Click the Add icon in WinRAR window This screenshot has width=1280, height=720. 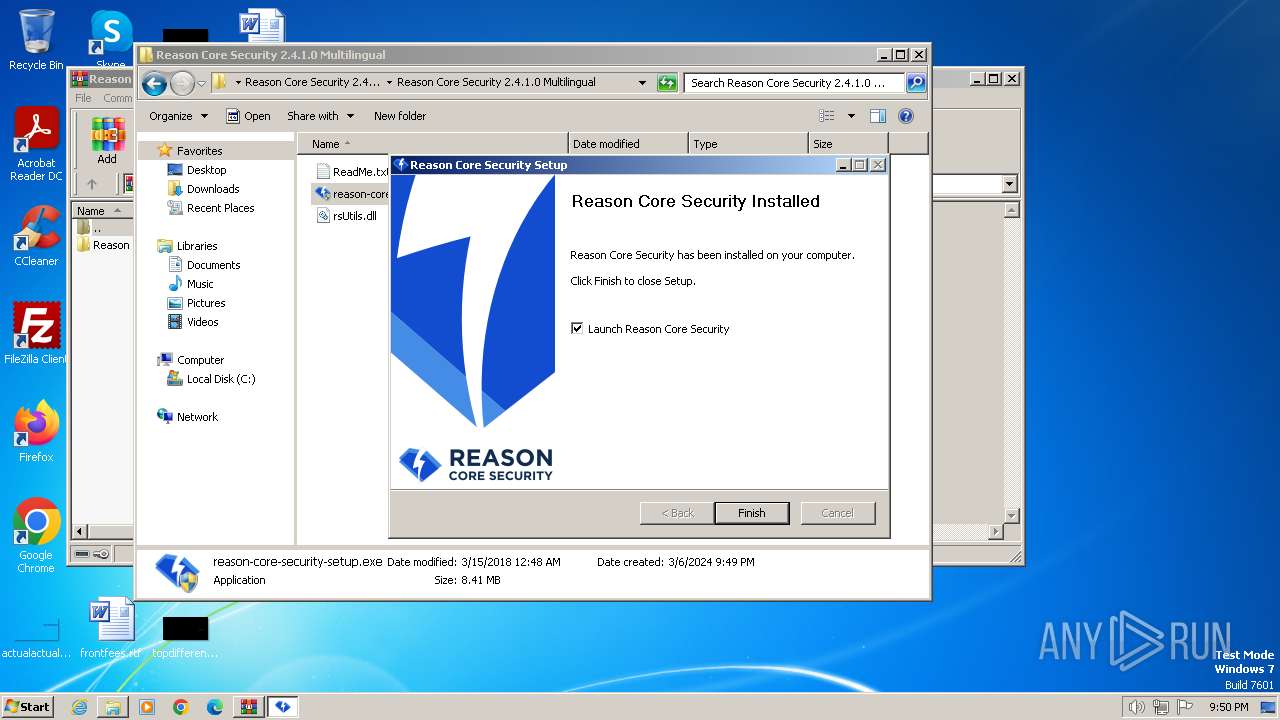point(107,140)
